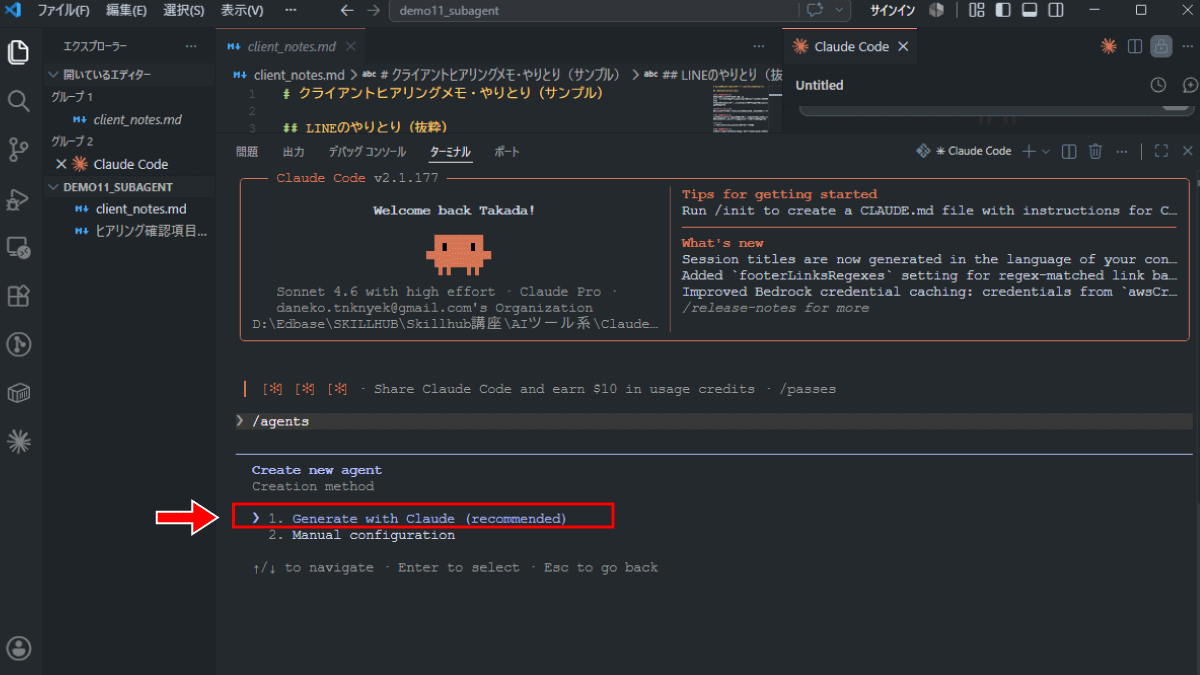Toggle the bottom panel visibility
Screen dimensions: 1200x675
pos(1029,10)
